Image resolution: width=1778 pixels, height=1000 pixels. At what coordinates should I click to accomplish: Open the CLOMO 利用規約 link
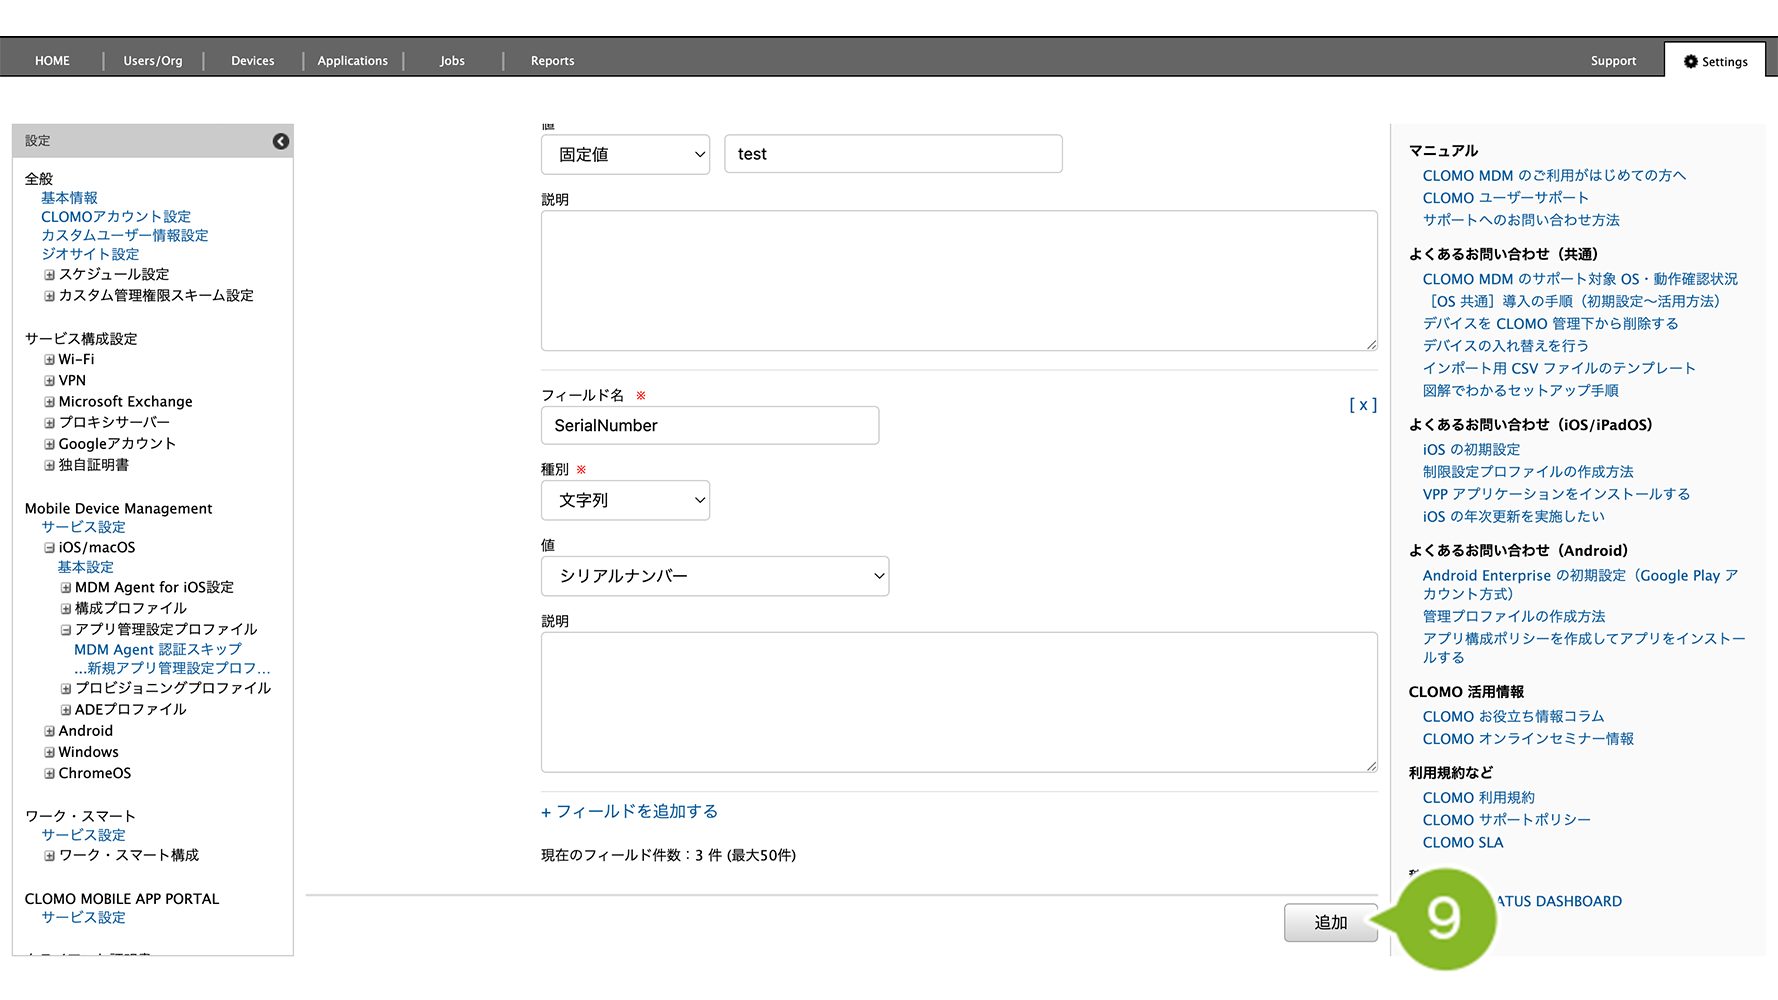[1478, 798]
